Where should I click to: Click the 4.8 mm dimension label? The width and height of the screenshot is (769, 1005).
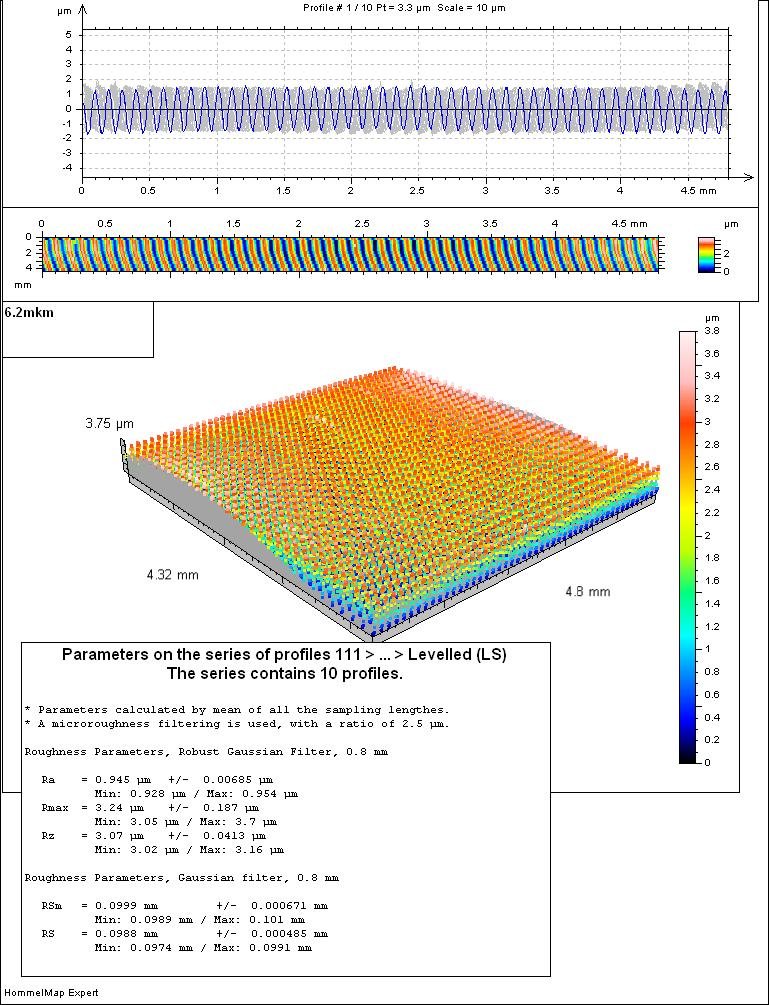point(587,591)
